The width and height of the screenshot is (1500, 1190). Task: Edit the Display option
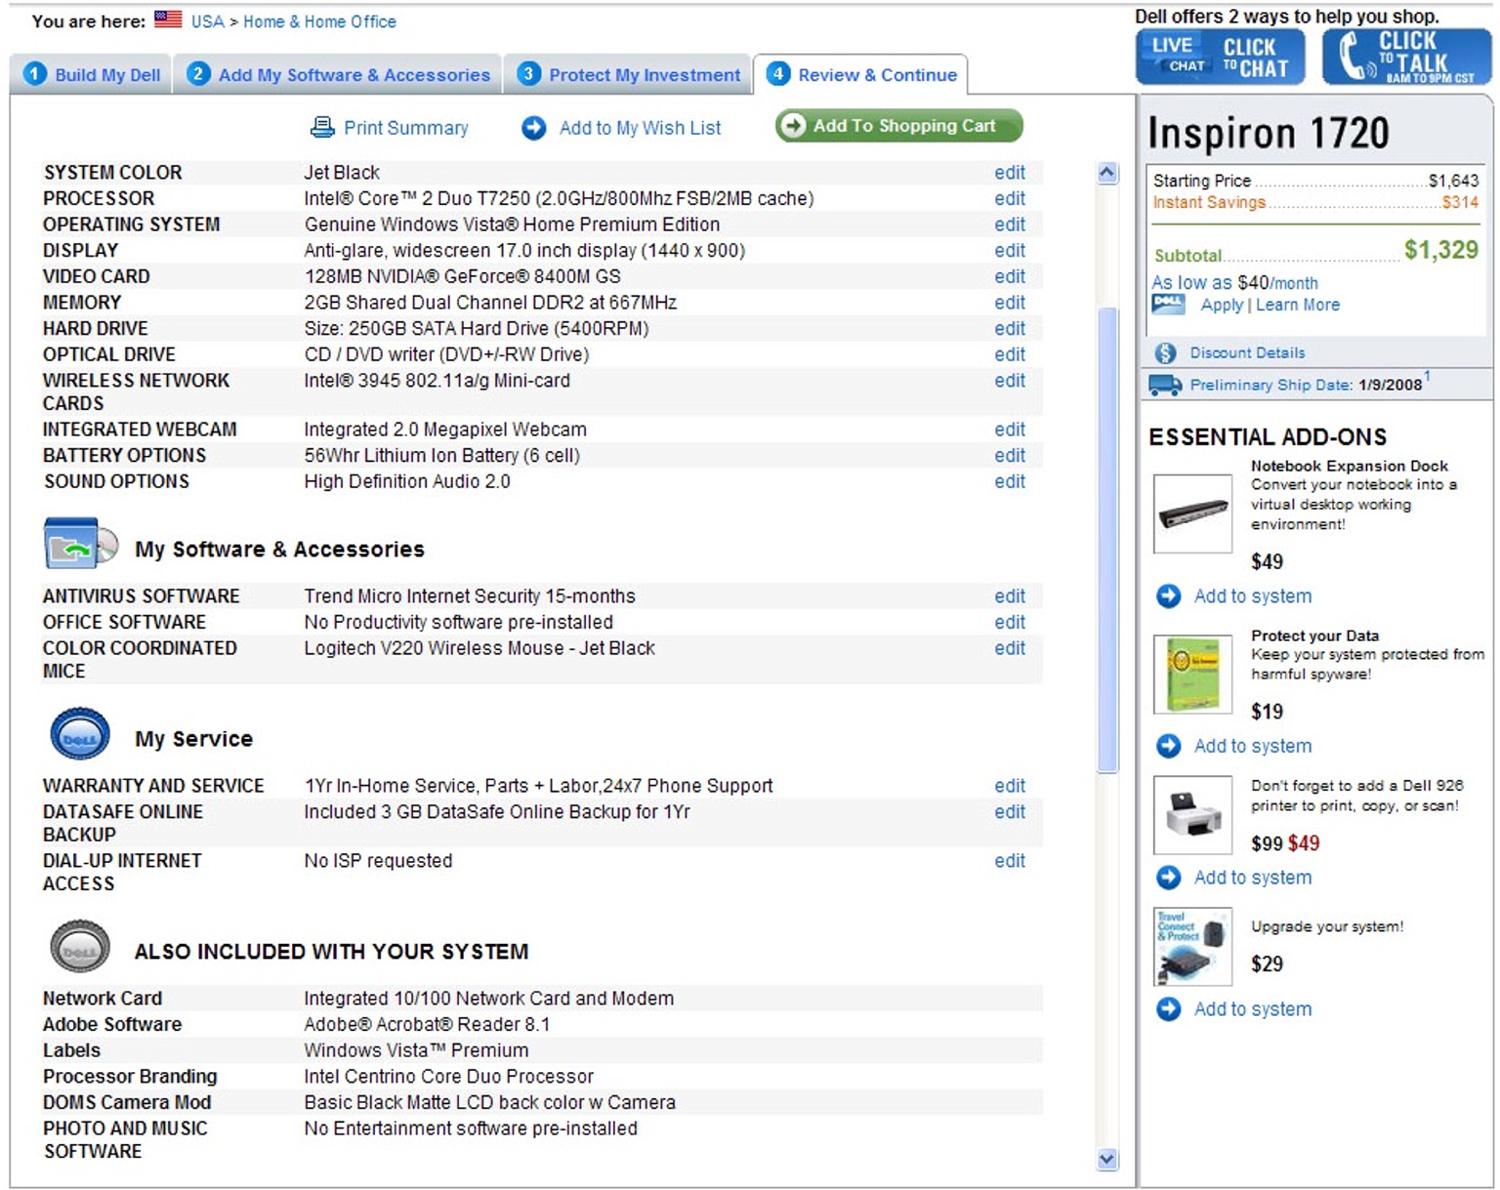[1010, 250]
